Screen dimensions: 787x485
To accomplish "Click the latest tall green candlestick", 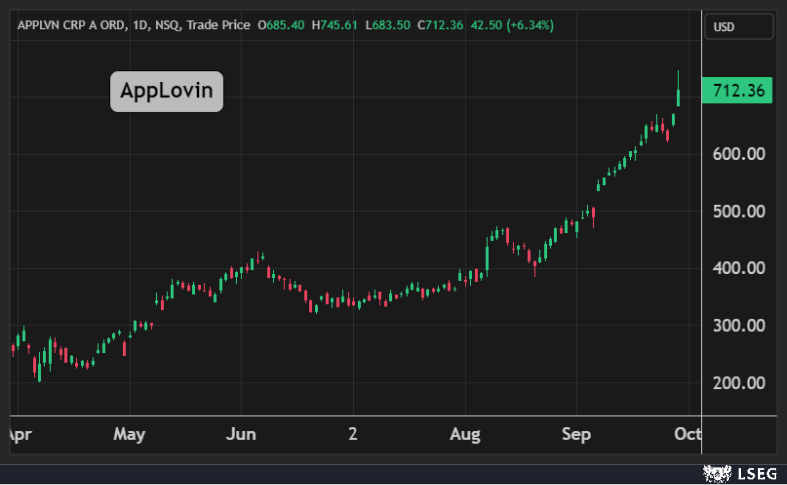I will click(x=679, y=95).
